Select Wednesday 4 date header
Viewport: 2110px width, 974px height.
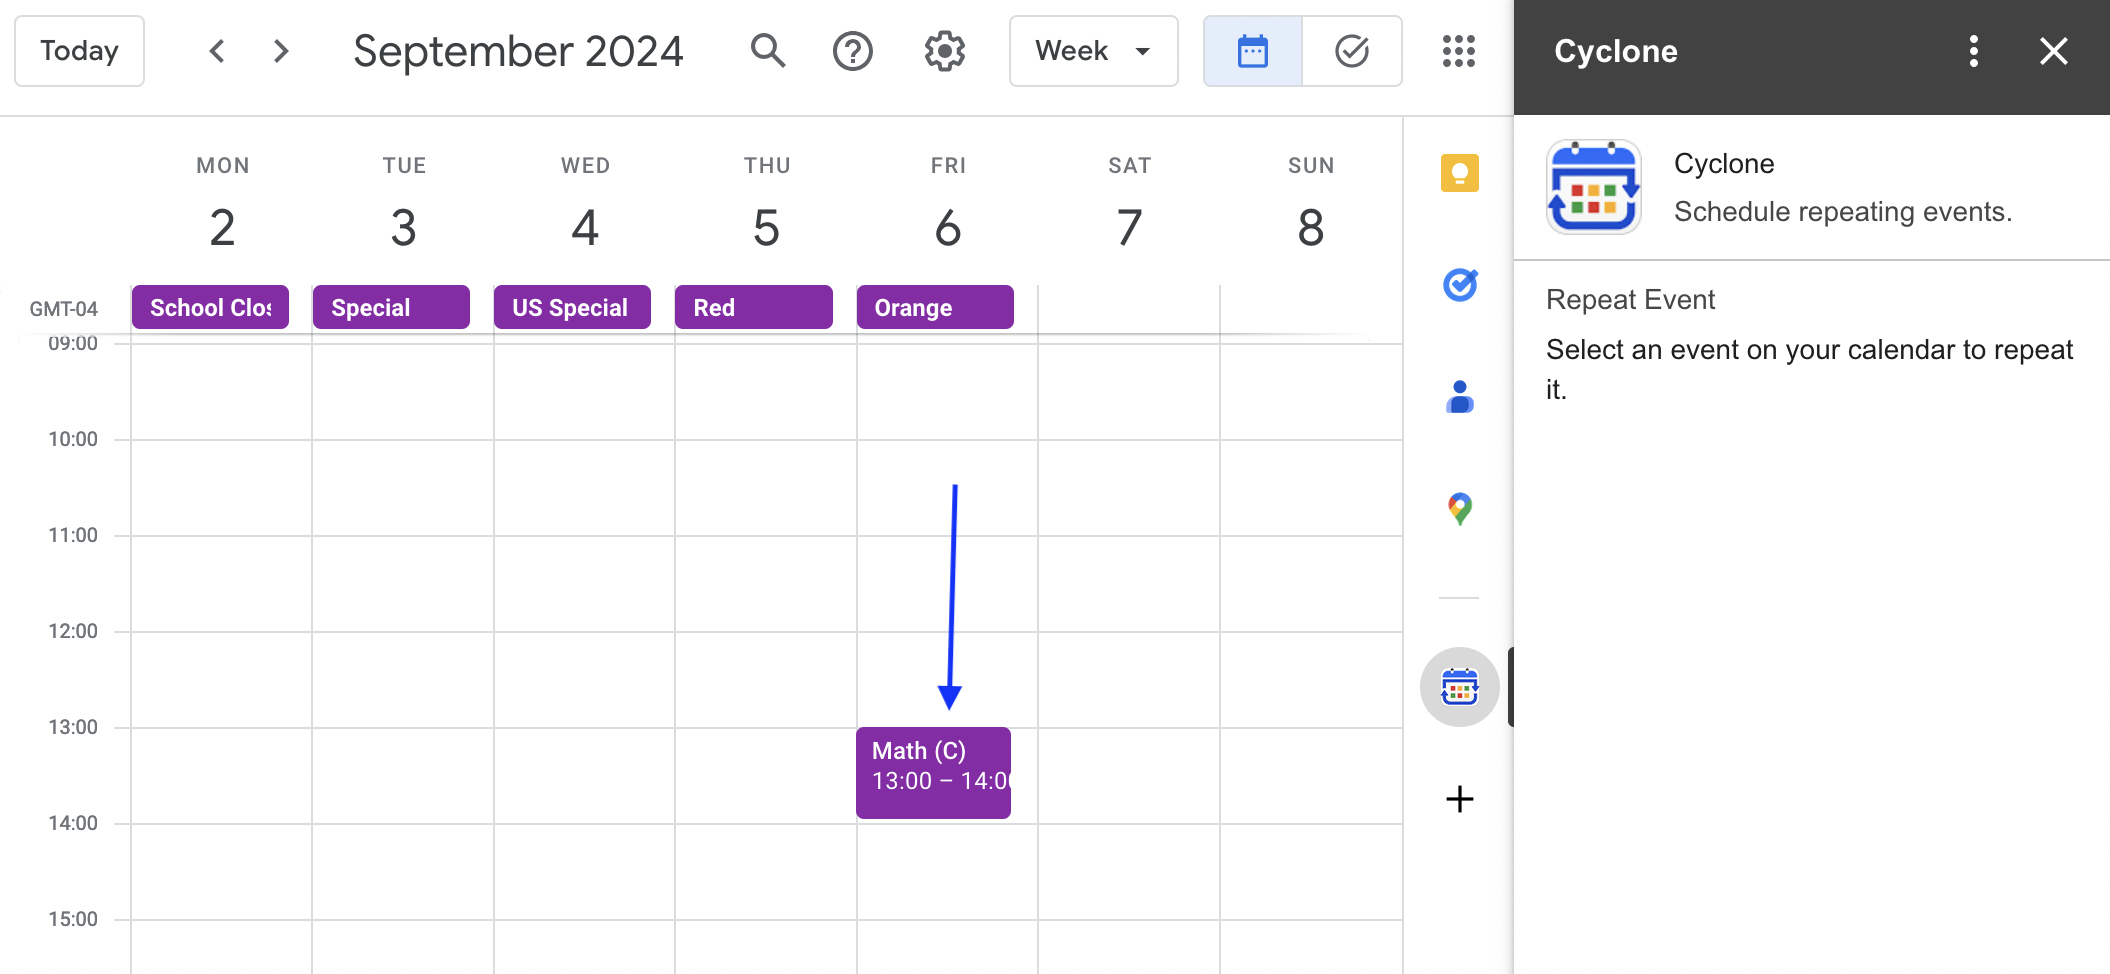[x=585, y=228]
